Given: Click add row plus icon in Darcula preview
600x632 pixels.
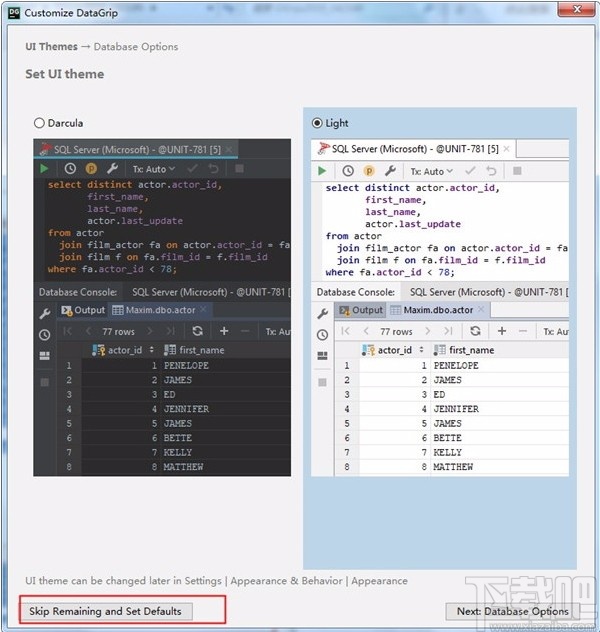Looking at the screenshot, I should [x=224, y=331].
